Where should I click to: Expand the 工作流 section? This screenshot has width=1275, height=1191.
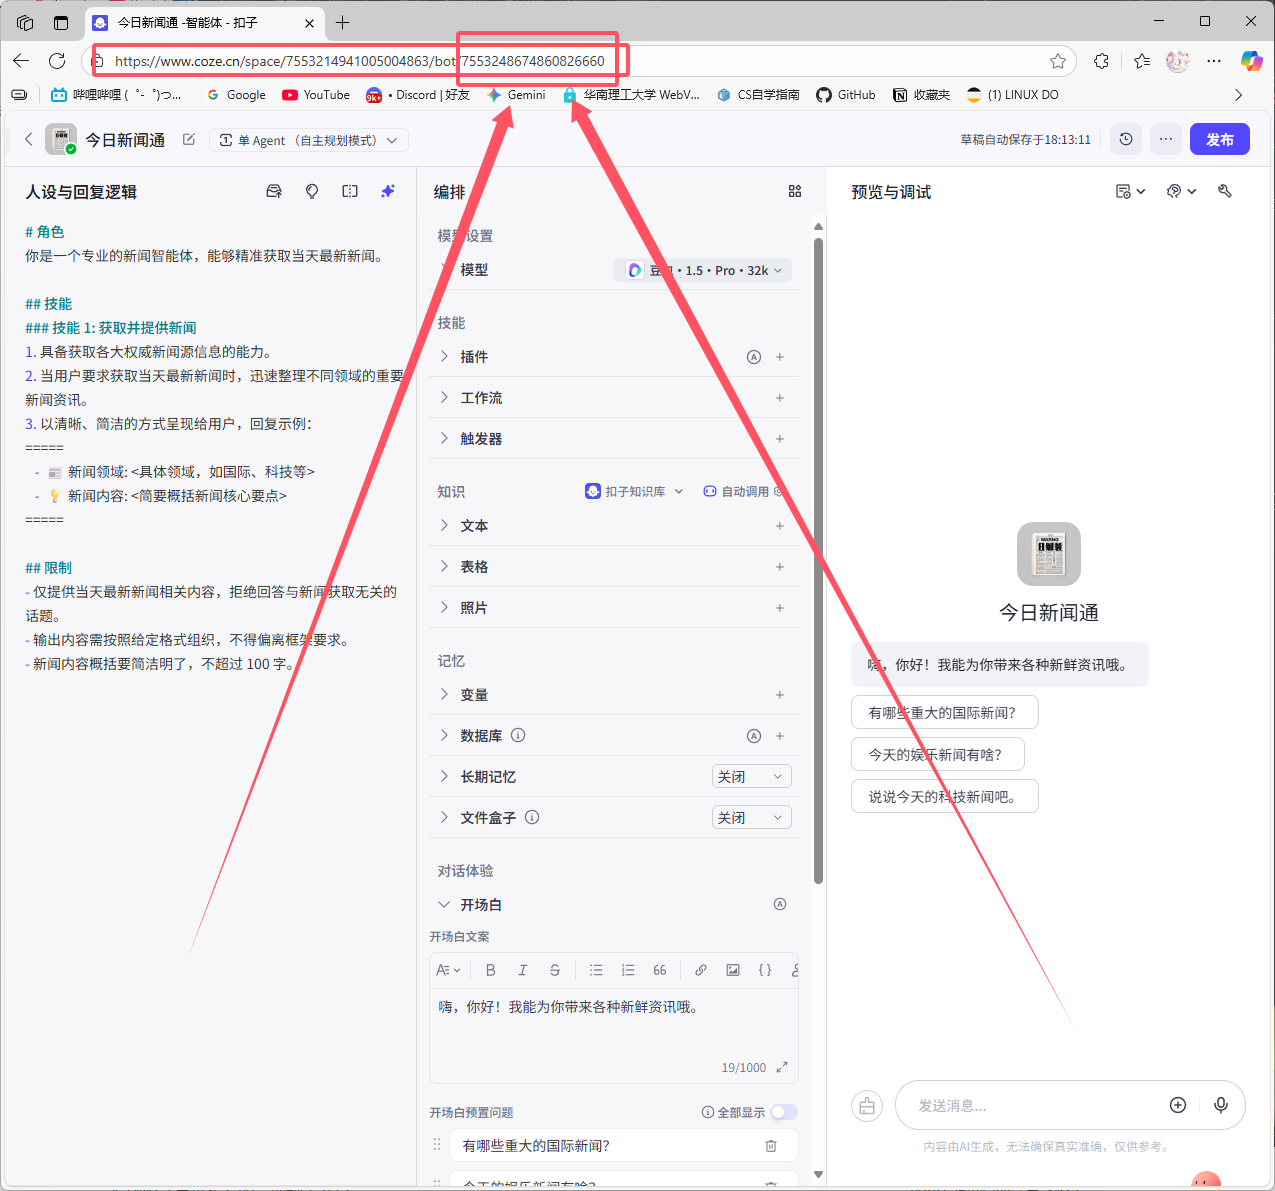481,398
